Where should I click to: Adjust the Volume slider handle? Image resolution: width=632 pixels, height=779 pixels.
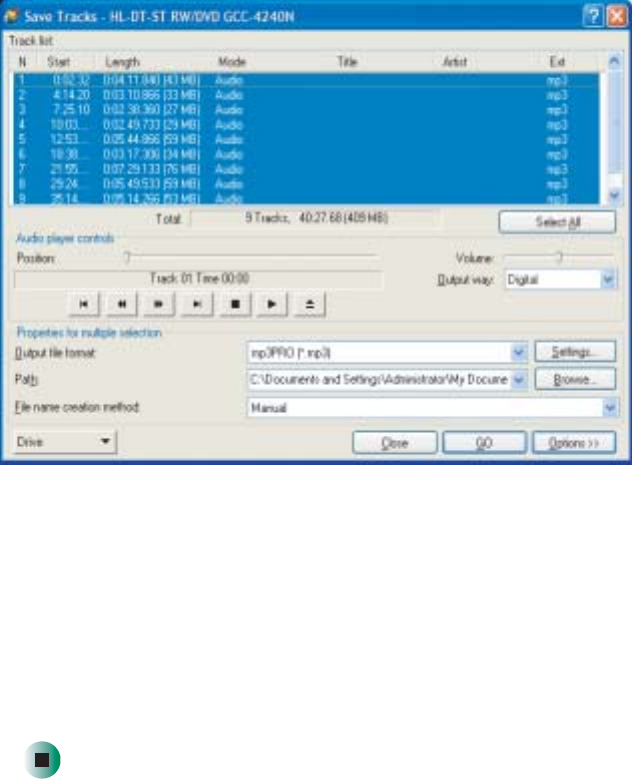559,257
